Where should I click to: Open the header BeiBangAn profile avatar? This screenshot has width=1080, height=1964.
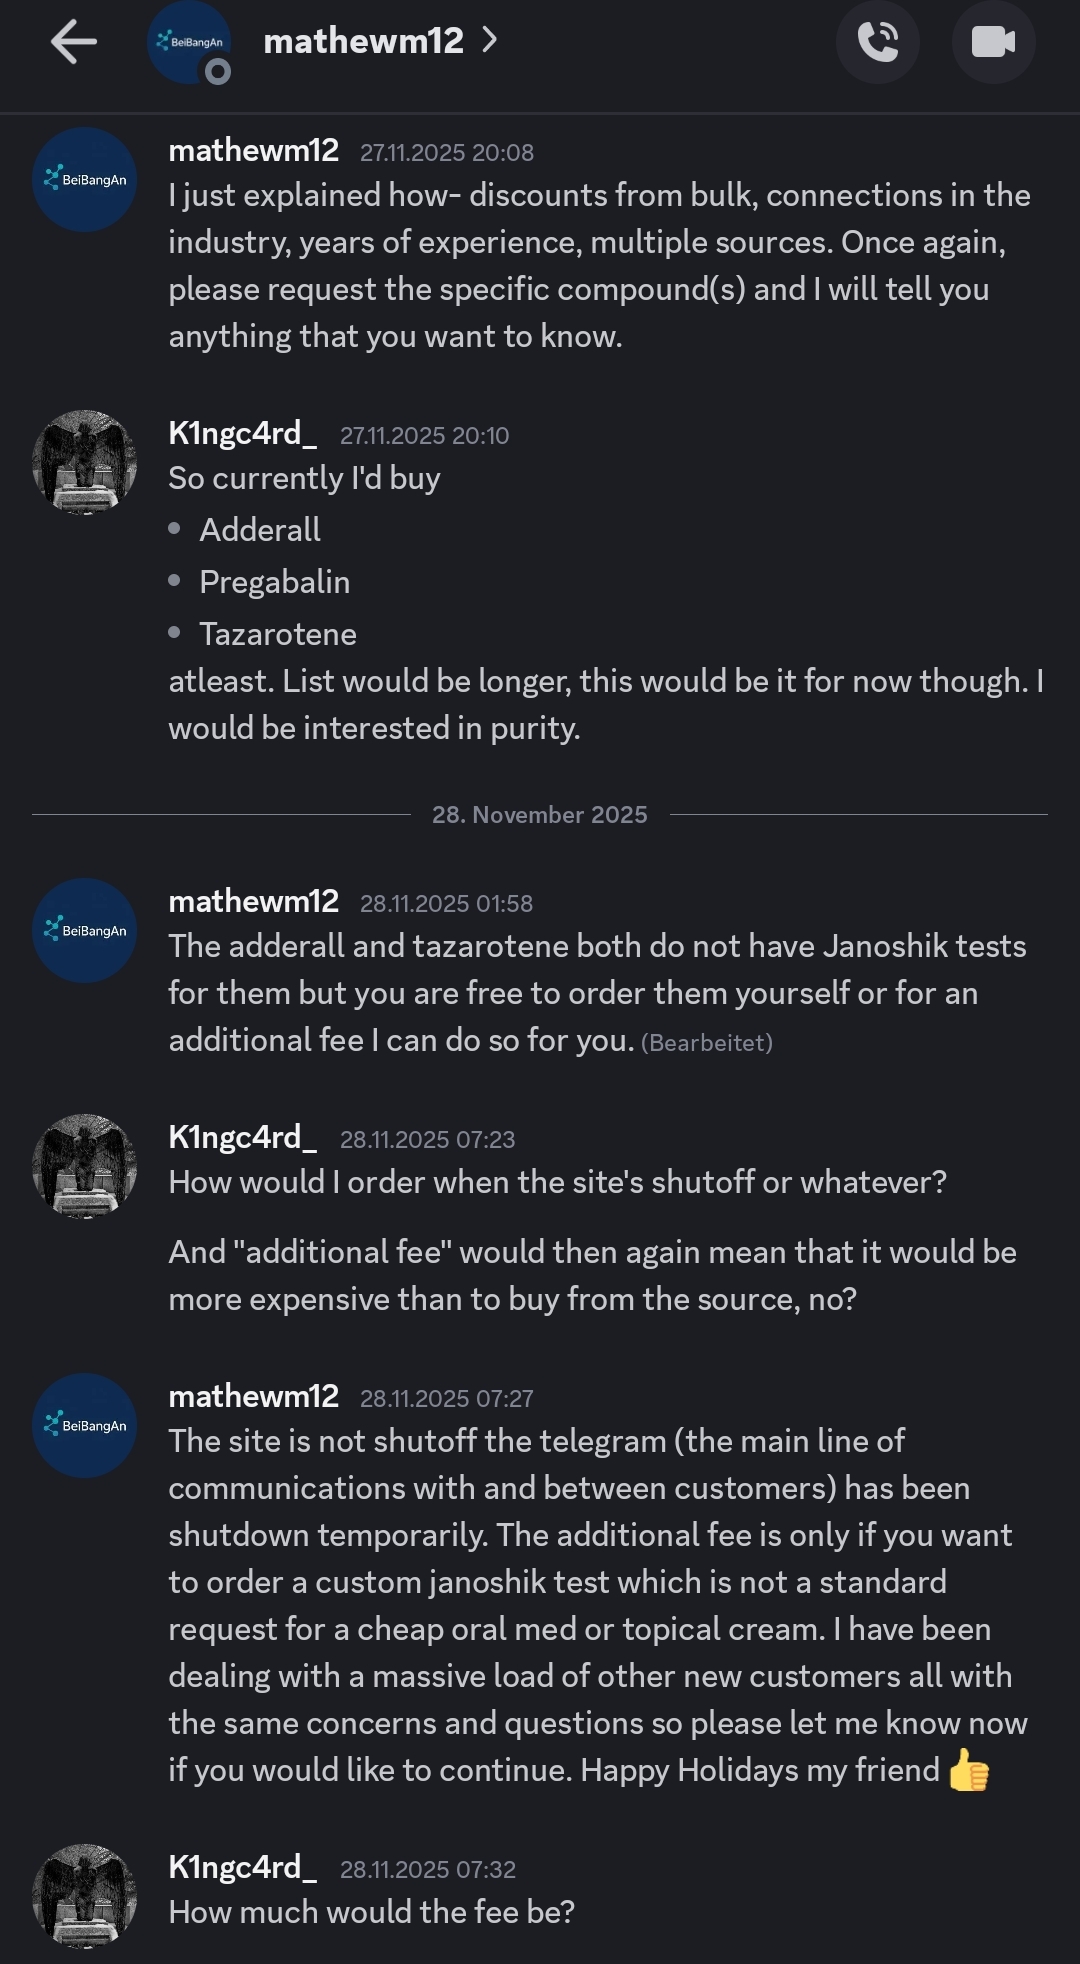point(189,42)
